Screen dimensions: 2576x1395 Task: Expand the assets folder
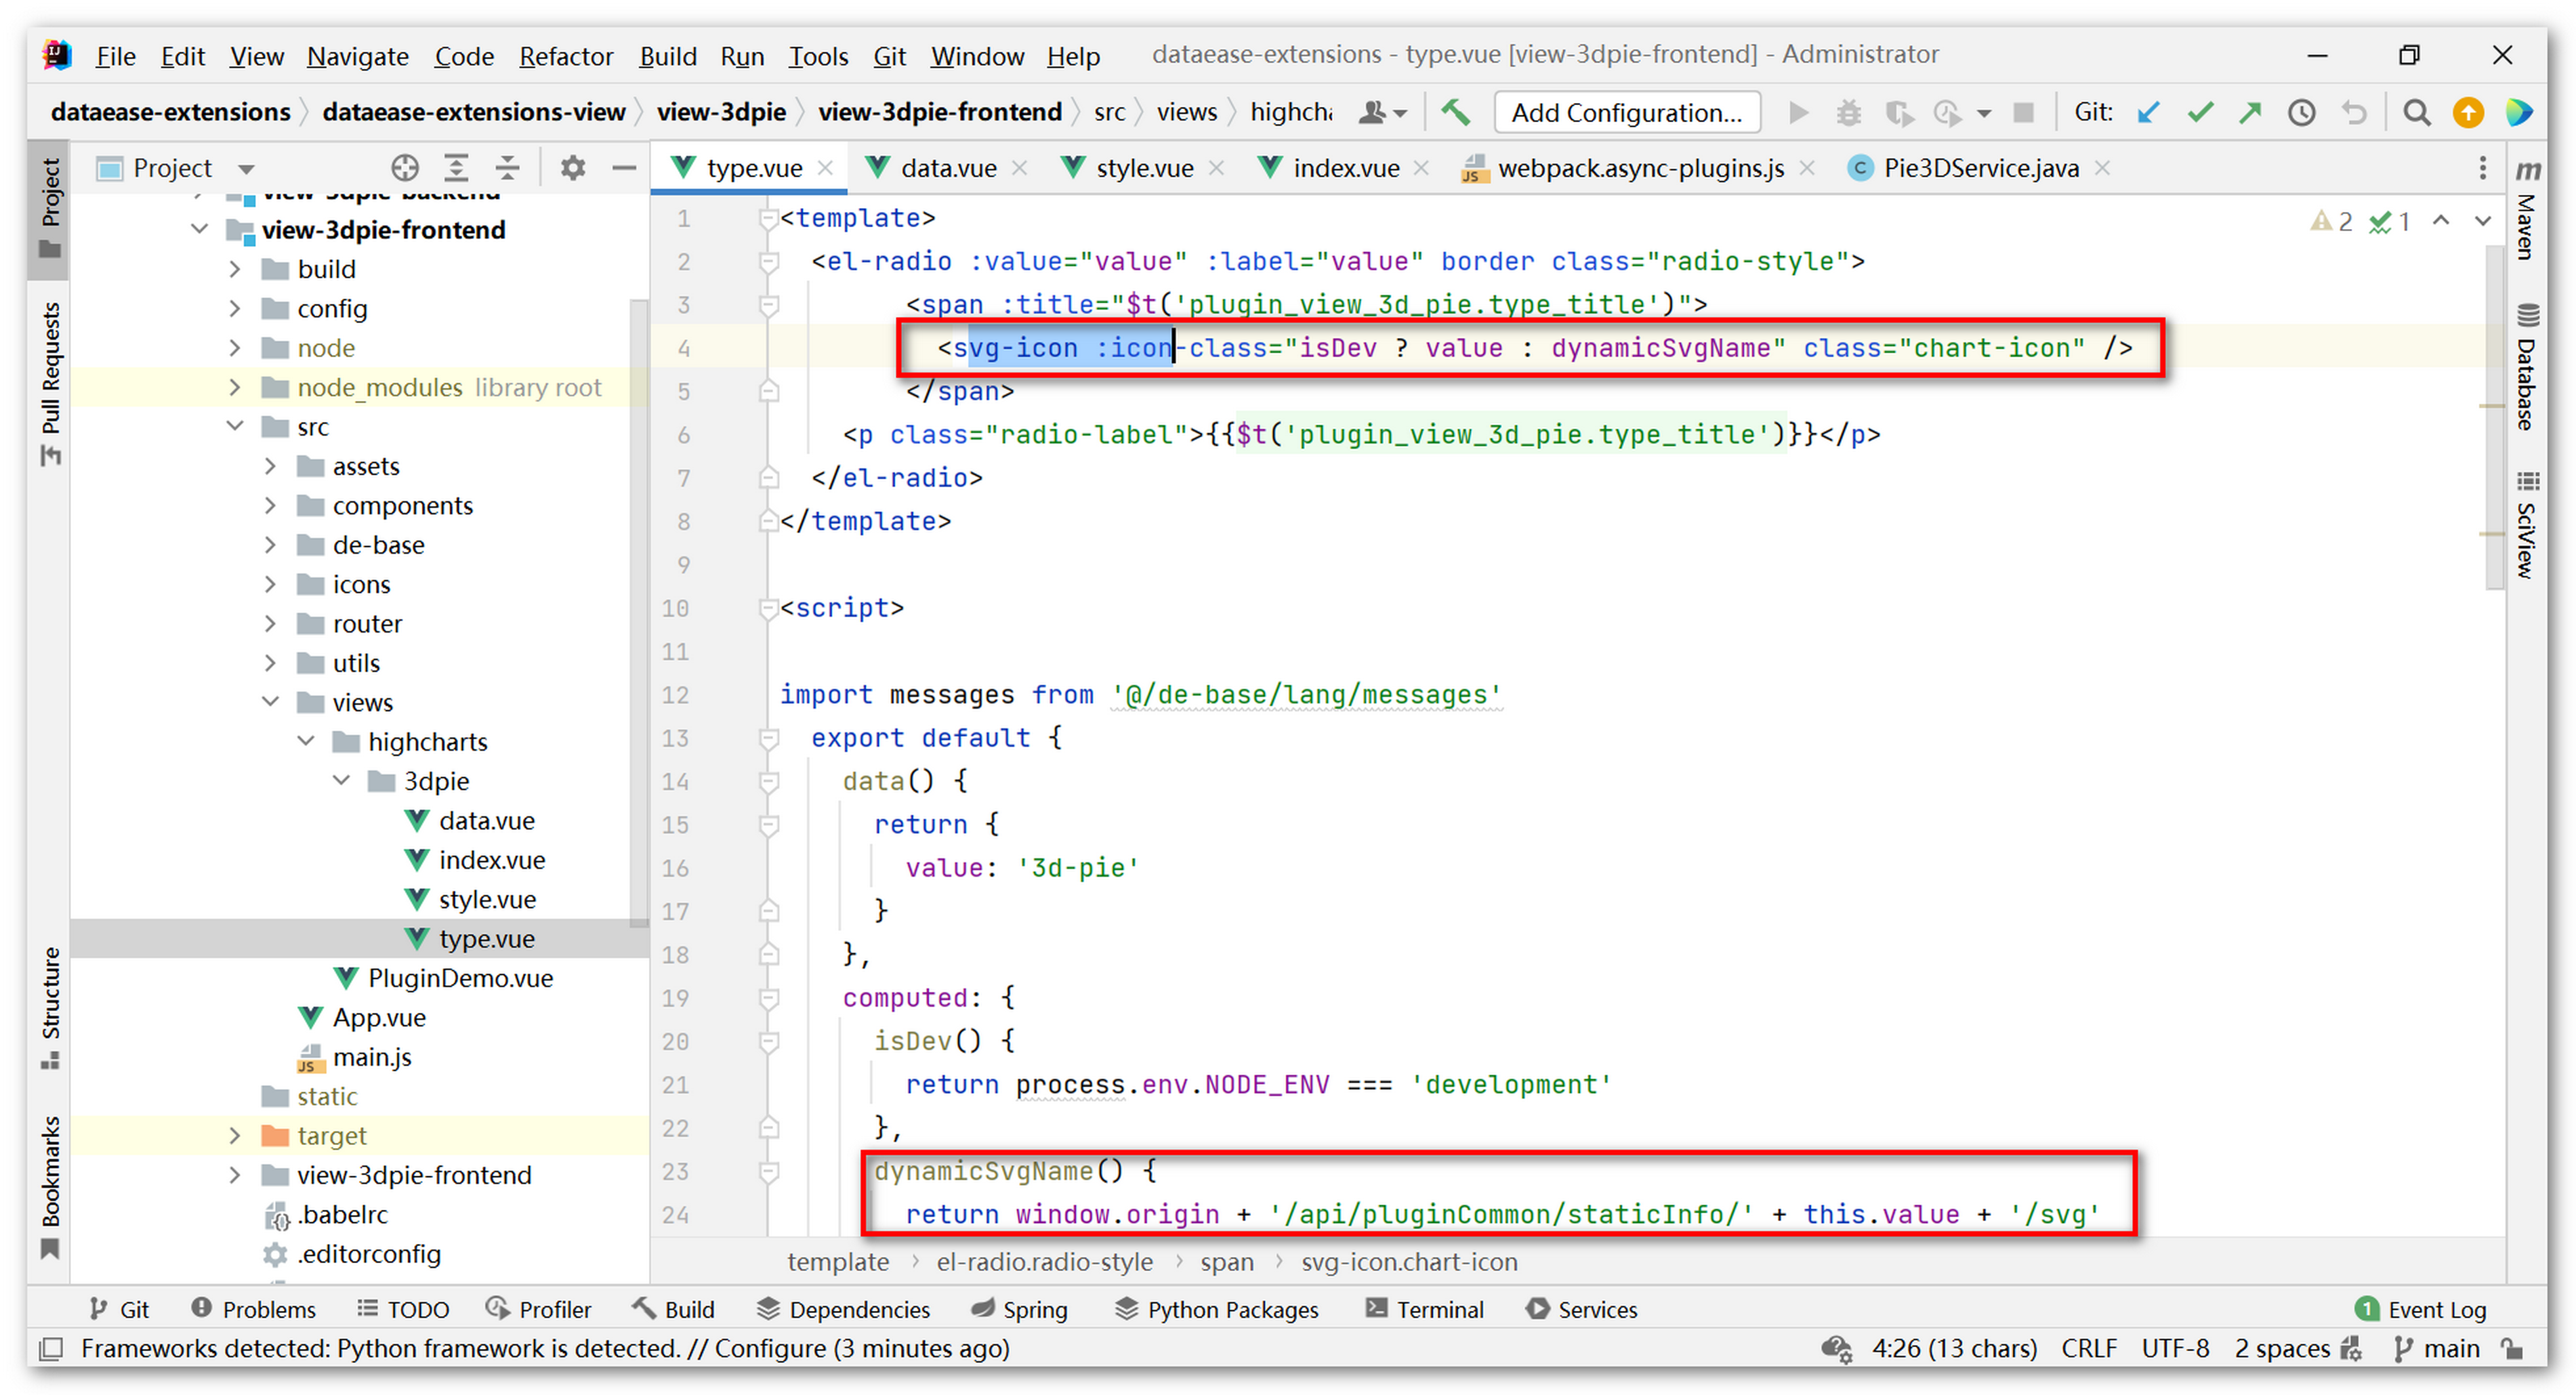tap(270, 465)
